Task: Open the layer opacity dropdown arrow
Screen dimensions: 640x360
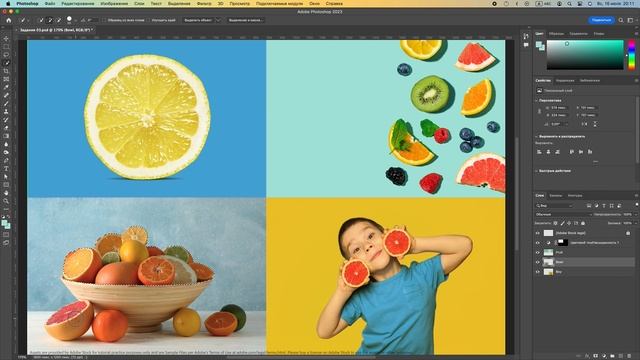Action: coord(636,214)
